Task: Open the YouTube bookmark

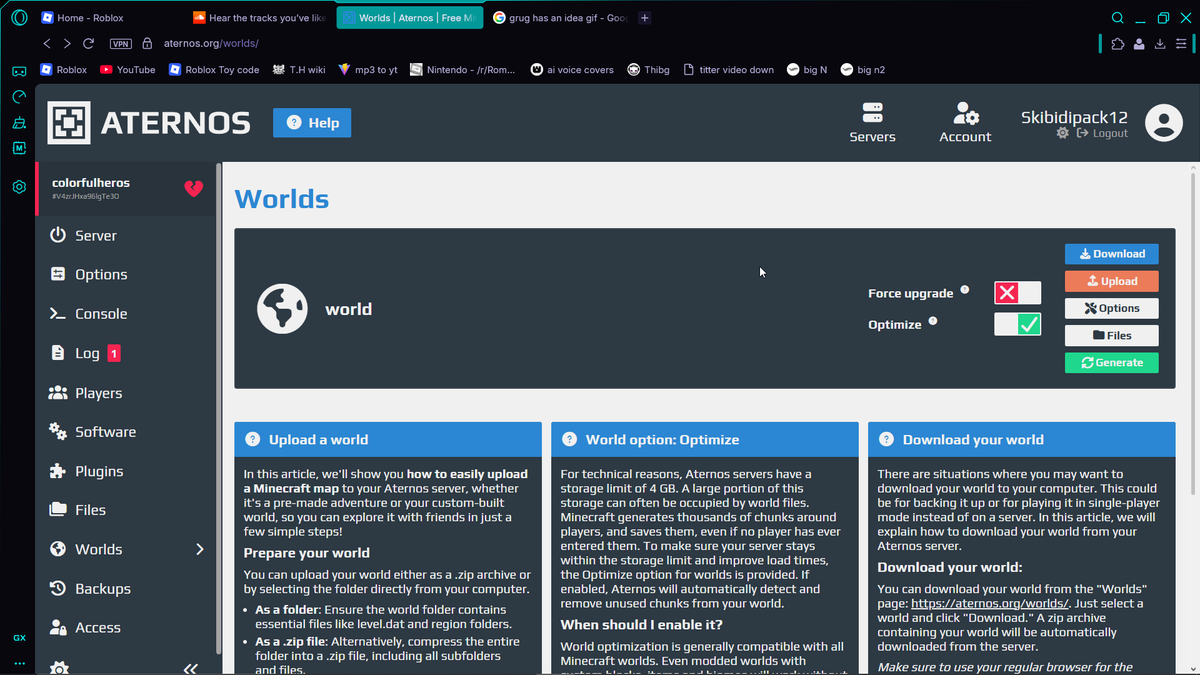Action: (x=127, y=70)
